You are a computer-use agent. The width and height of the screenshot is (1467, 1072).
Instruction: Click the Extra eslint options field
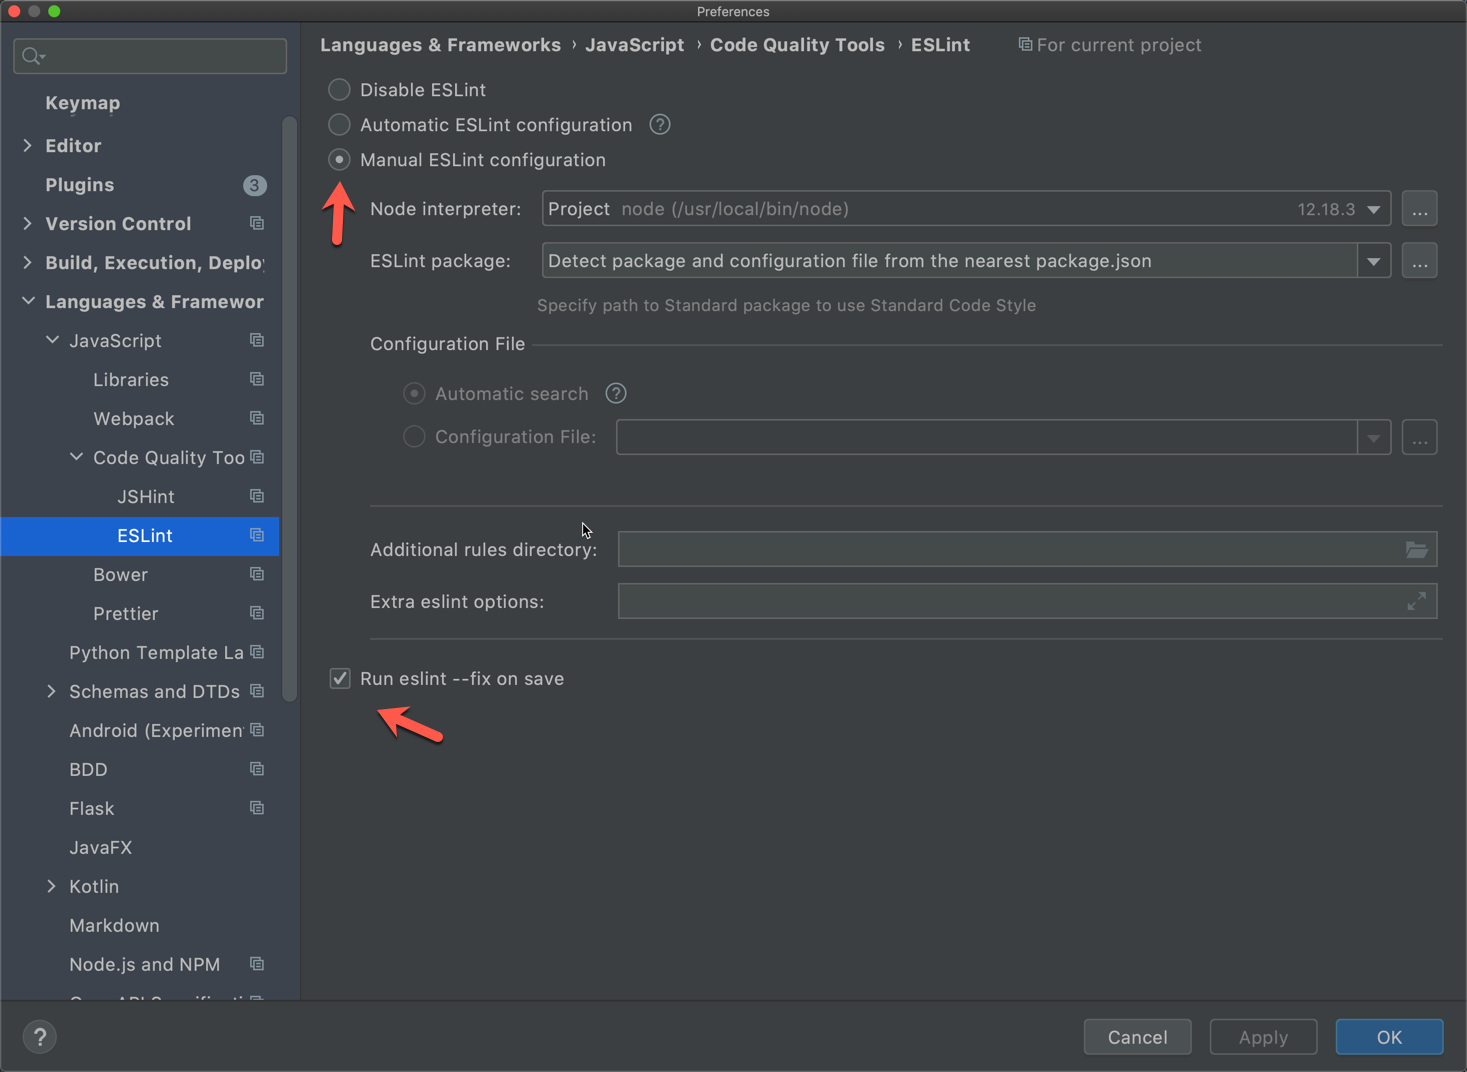1027,602
